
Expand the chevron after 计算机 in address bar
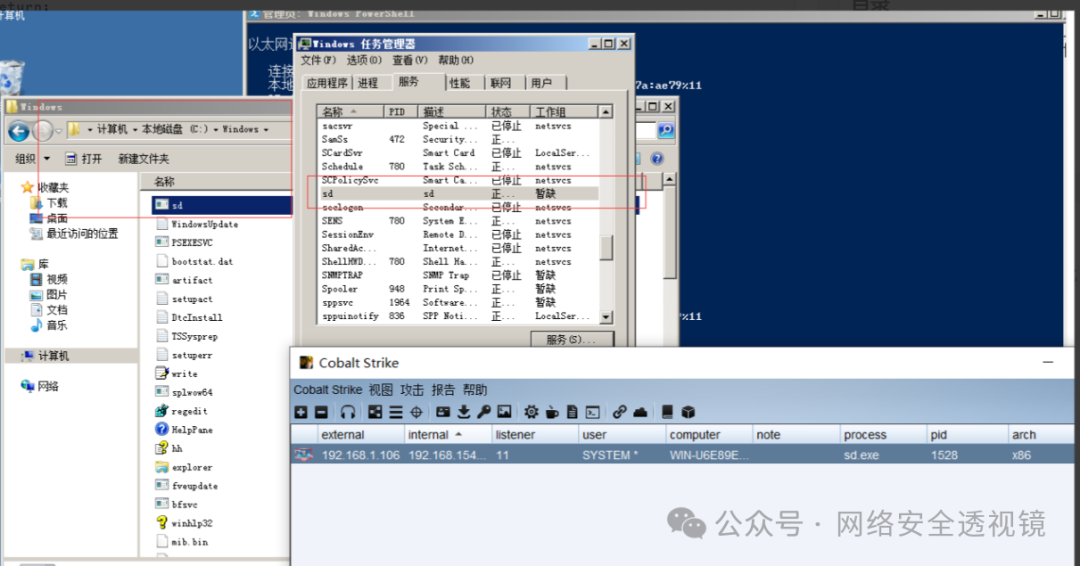135,129
